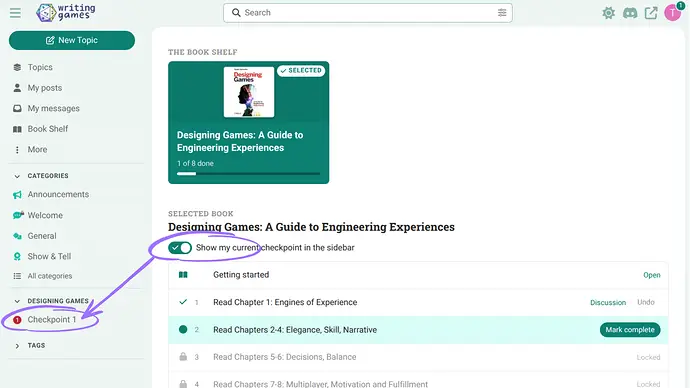Image resolution: width=690 pixels, height=388 pixels.
Task: Click '1 of 8 done' text
Action: pos(195,163)
